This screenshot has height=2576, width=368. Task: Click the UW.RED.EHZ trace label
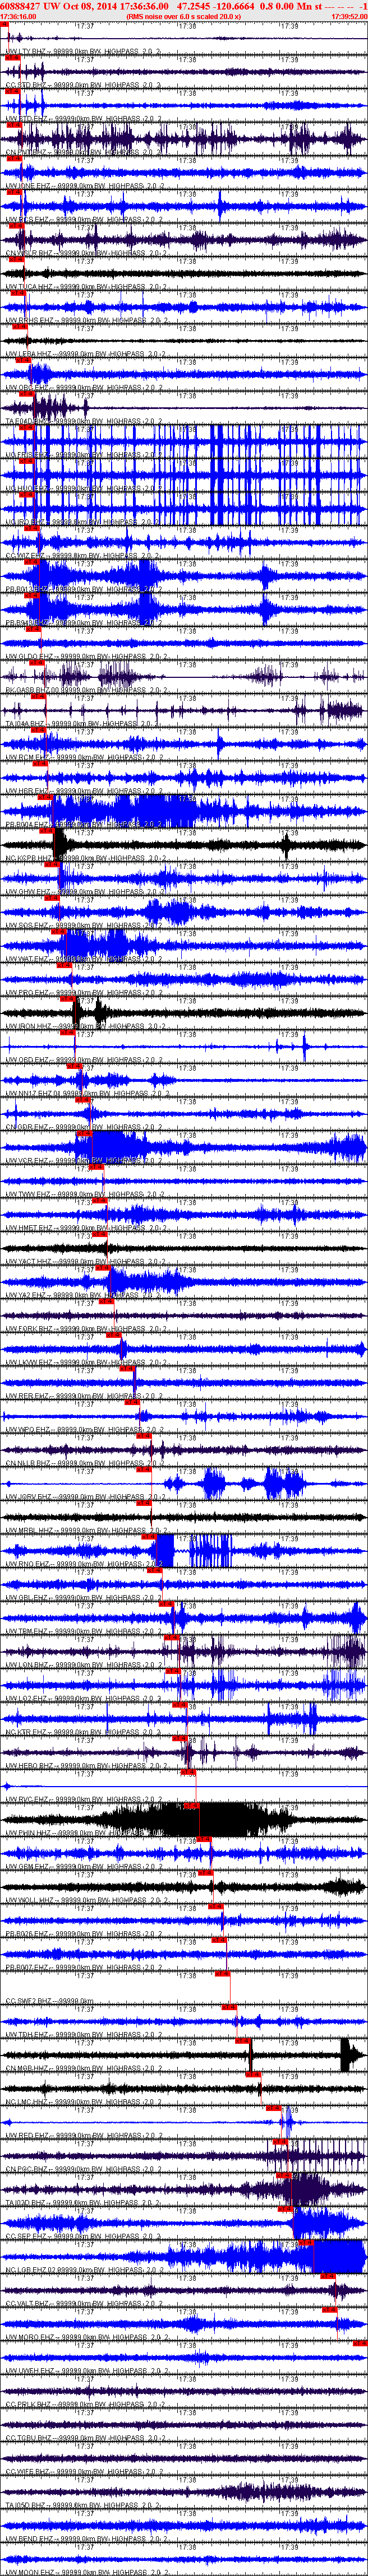(x=84, y=2137)
